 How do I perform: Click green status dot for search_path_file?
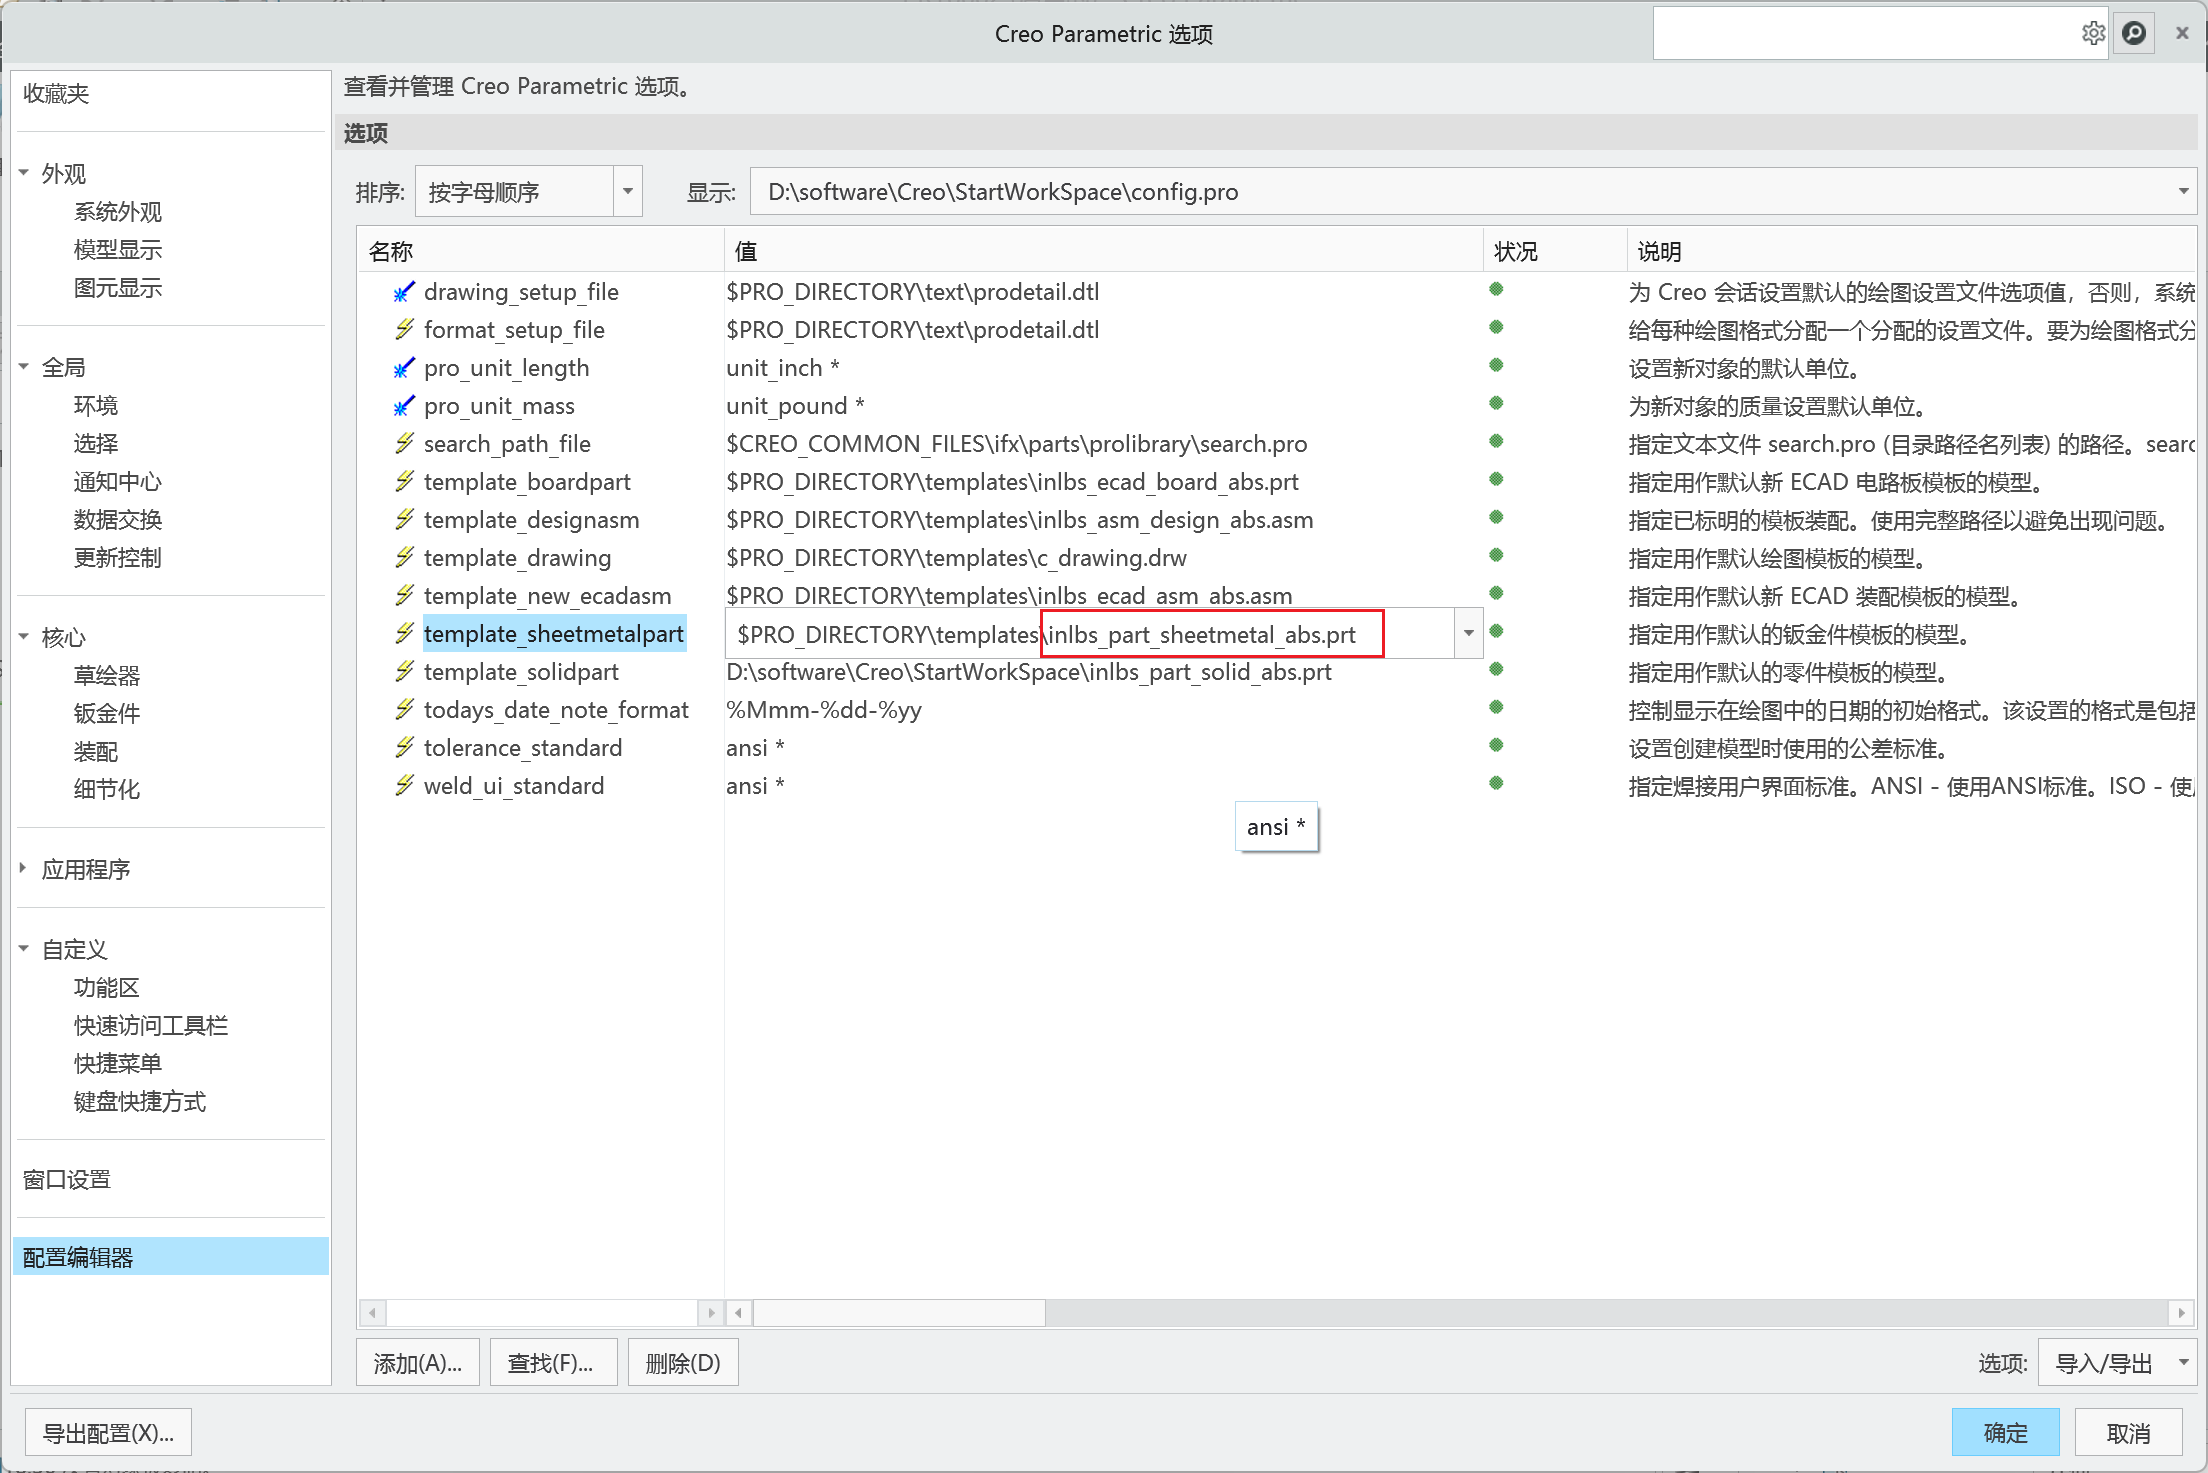tap(1496, 441)
